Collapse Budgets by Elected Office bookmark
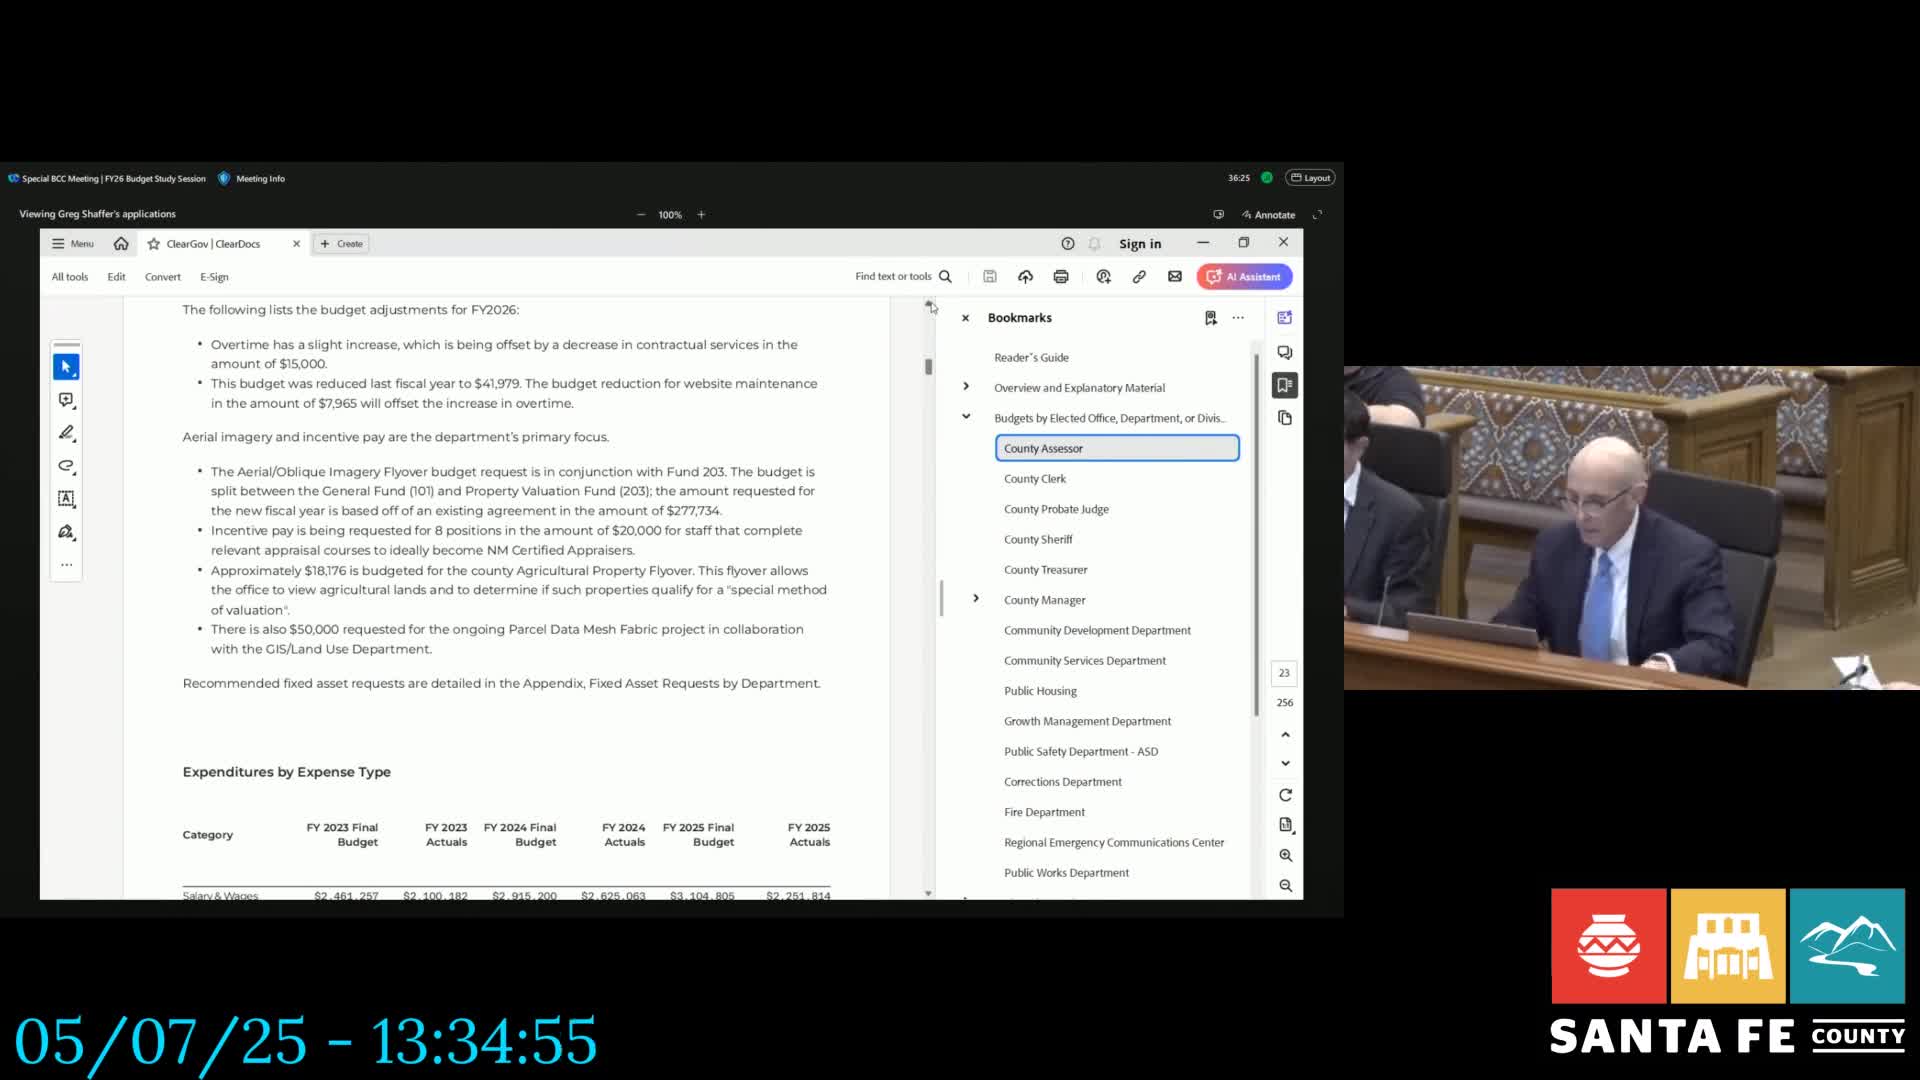1920x1080 pixels. pyautogui.click(x=966, y=417)
